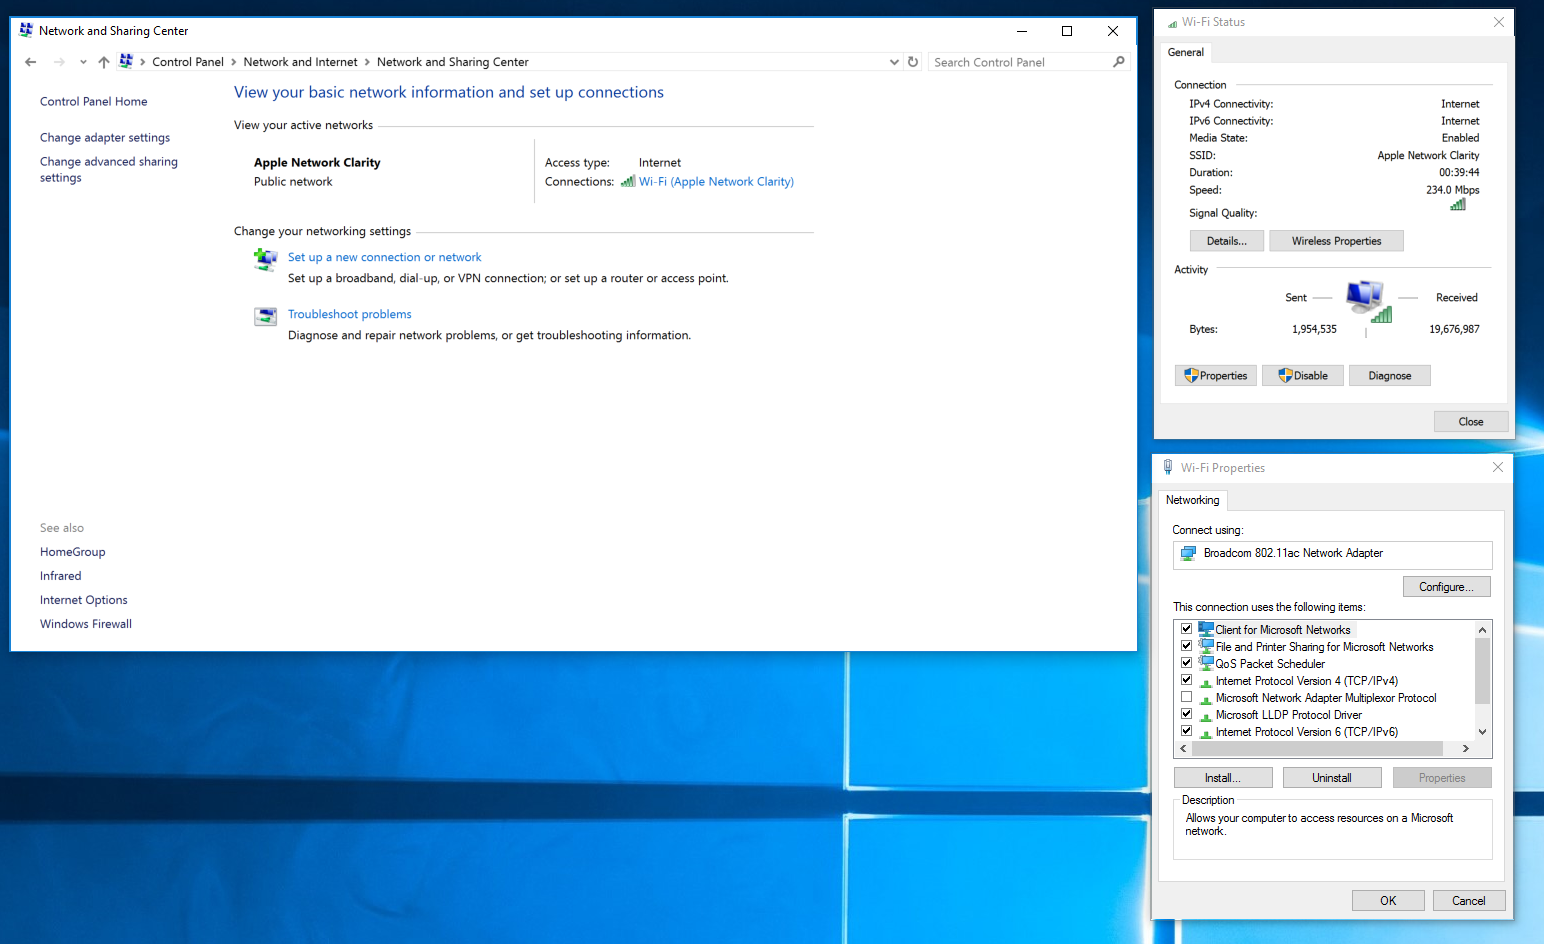Click the Microsoft LLDP Protocol Driver icon

tap(1206, 715)
